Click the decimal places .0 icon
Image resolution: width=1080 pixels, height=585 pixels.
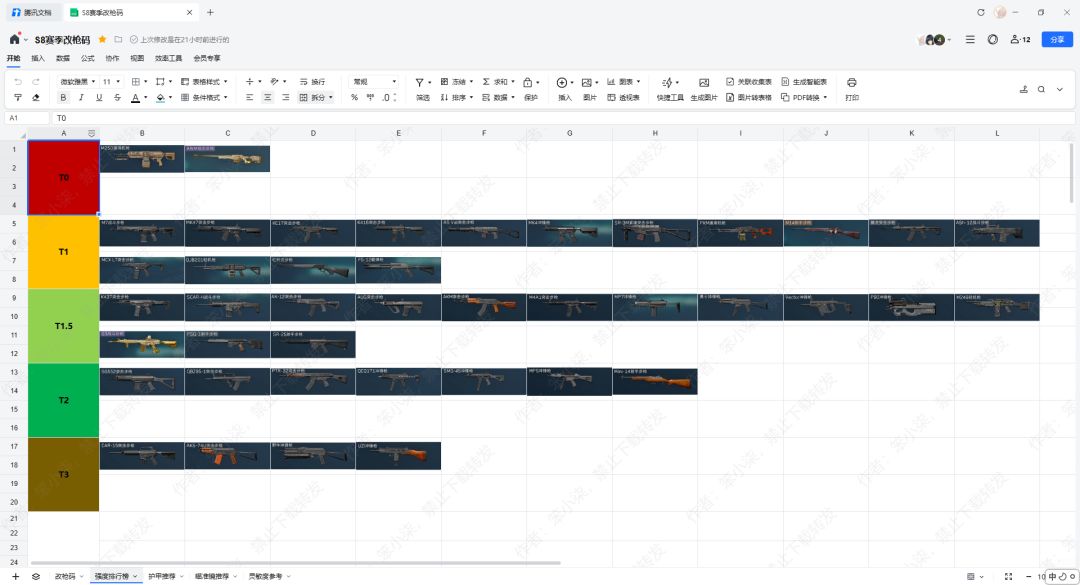point(387,97)
